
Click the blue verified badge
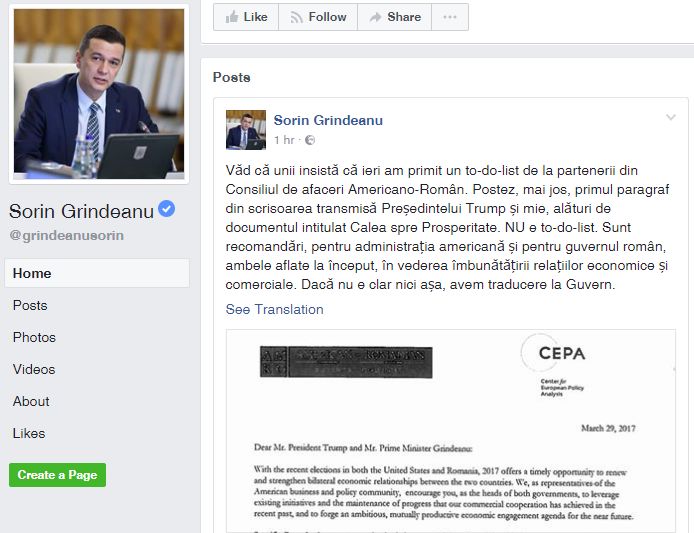pos(166,209)
